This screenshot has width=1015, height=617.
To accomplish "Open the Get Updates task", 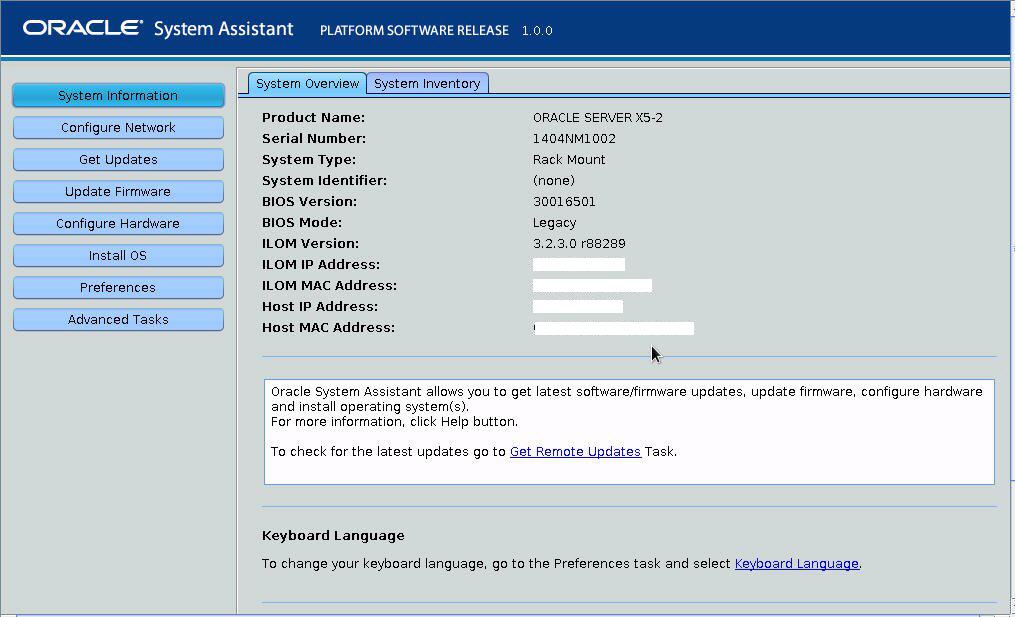I will coord(118,159).
